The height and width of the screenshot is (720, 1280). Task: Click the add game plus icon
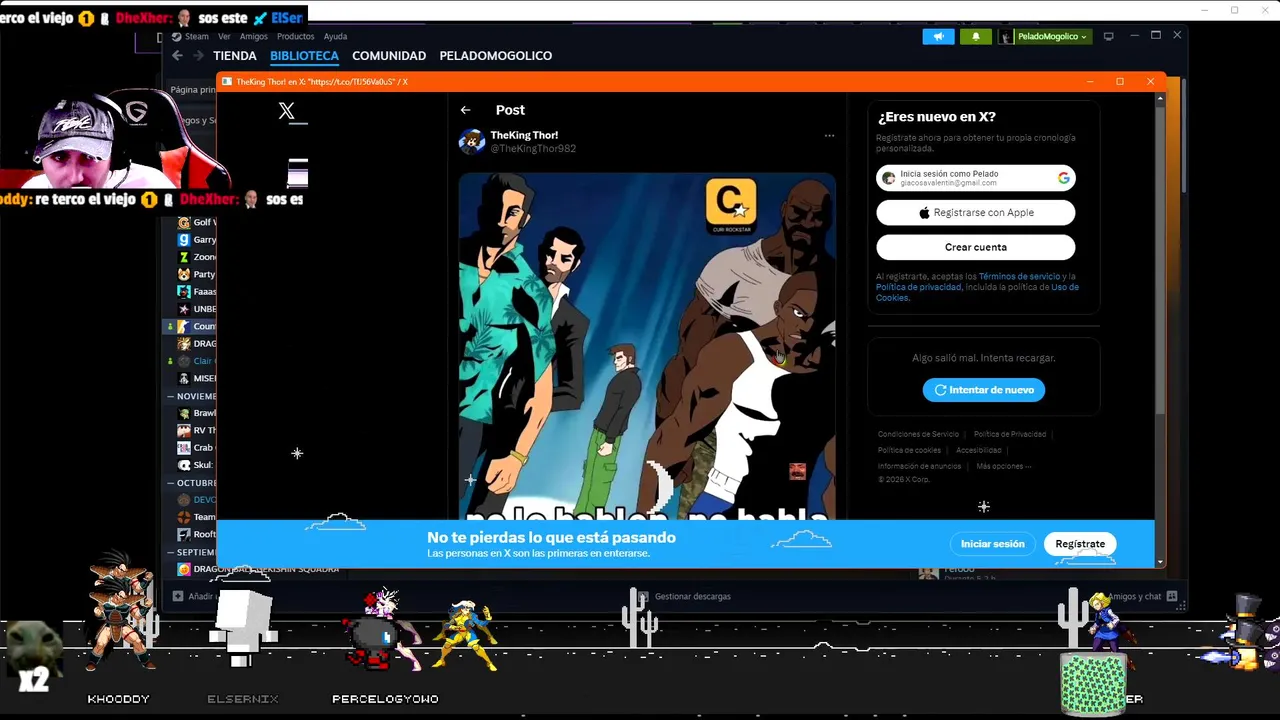point(178,596)
